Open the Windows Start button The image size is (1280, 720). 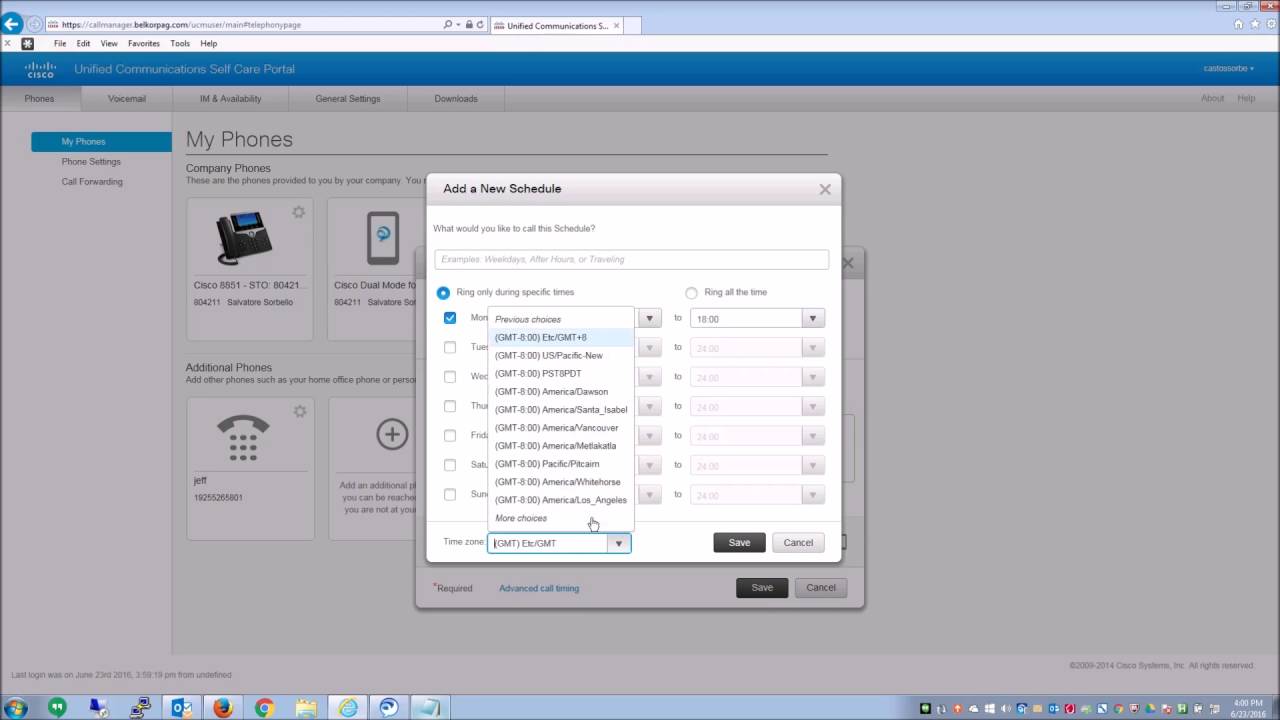pyautogui.click(x=15, y=708)
